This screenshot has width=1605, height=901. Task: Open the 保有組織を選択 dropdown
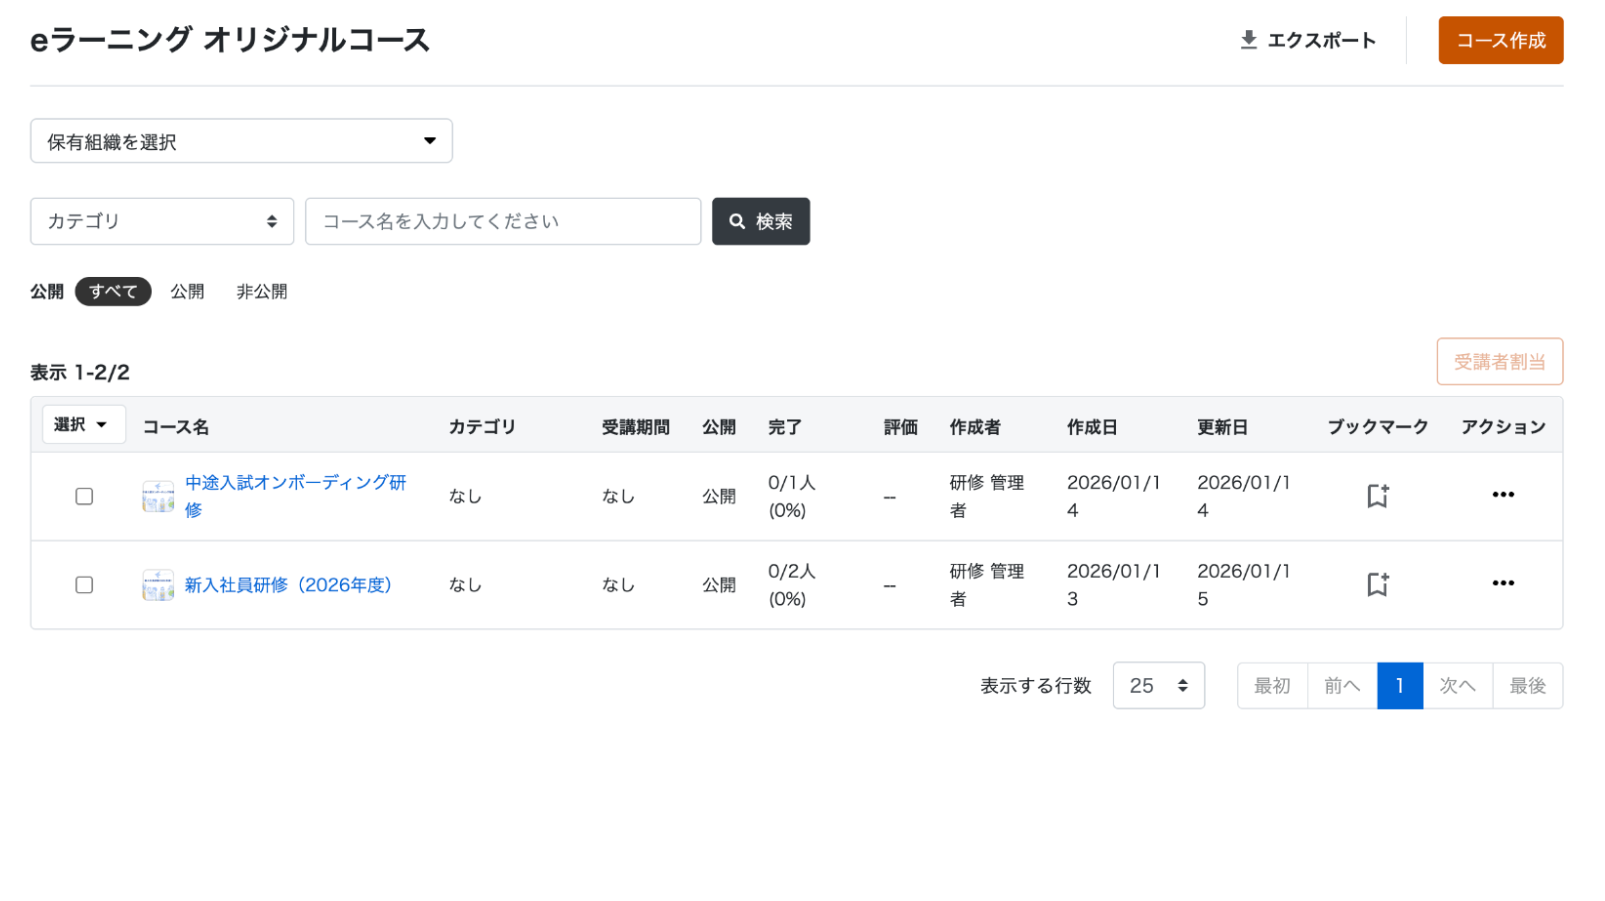click(x=241, y=141)
